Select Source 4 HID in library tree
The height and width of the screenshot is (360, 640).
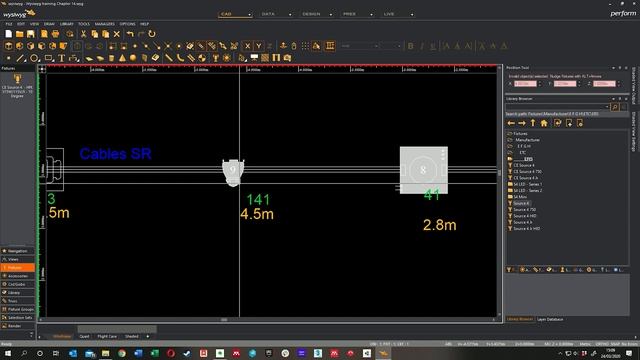pyautogui.click(x=525, y=216)
